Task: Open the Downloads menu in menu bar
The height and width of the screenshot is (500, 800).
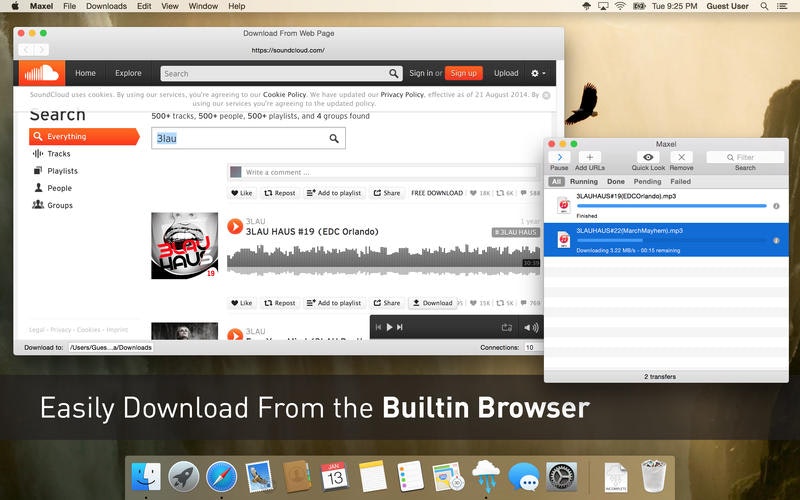Action: [x=106, y=6]
